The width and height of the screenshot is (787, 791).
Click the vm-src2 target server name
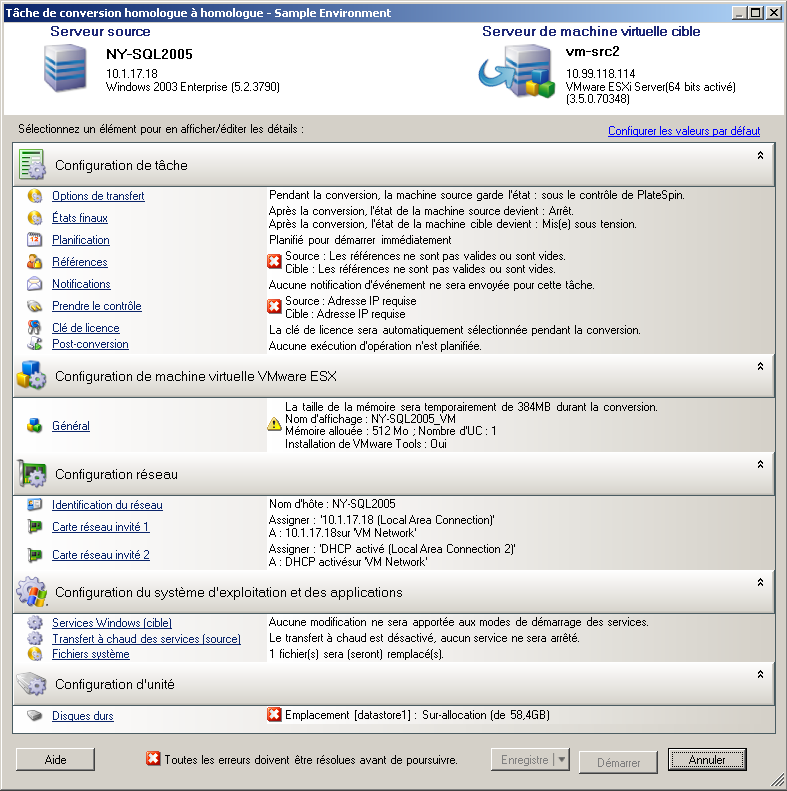592,51
